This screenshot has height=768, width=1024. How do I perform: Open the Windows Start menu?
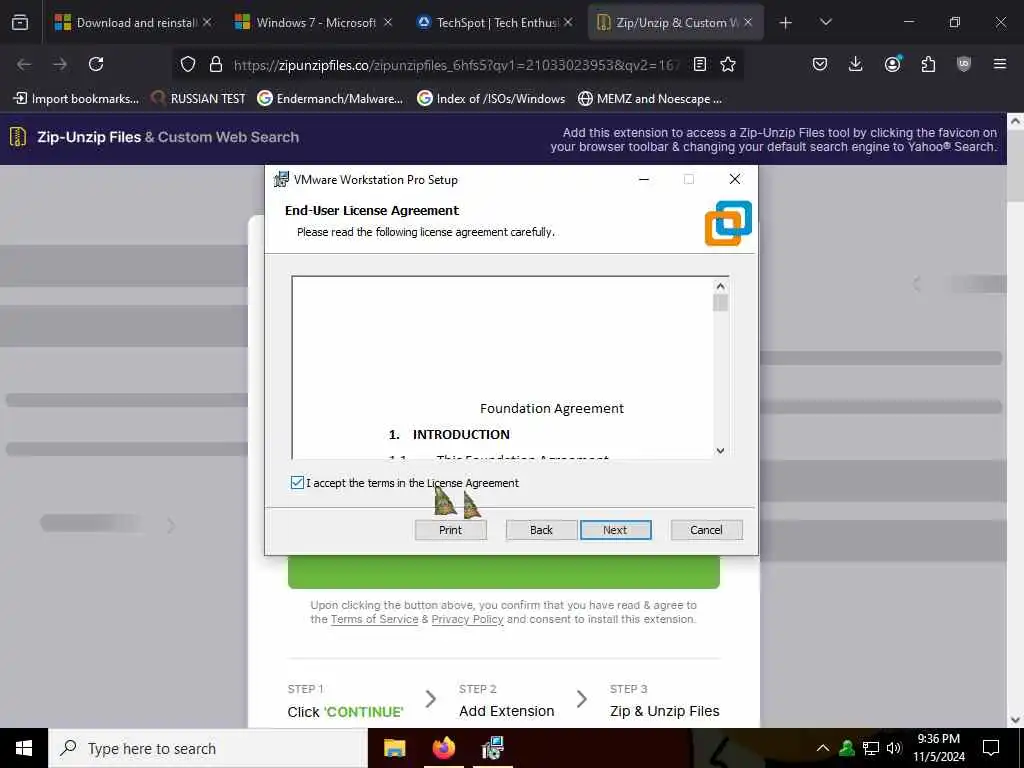point(24,748)
